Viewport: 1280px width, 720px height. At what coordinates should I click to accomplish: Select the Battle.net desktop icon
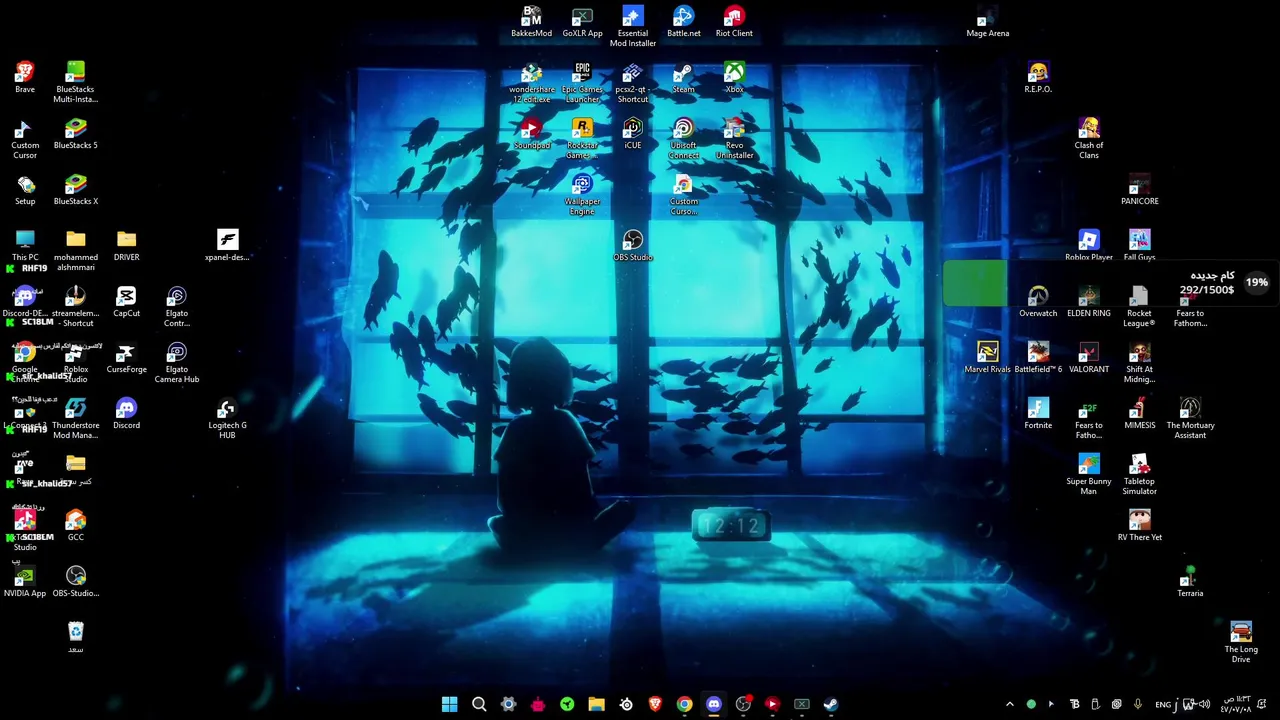684,22
